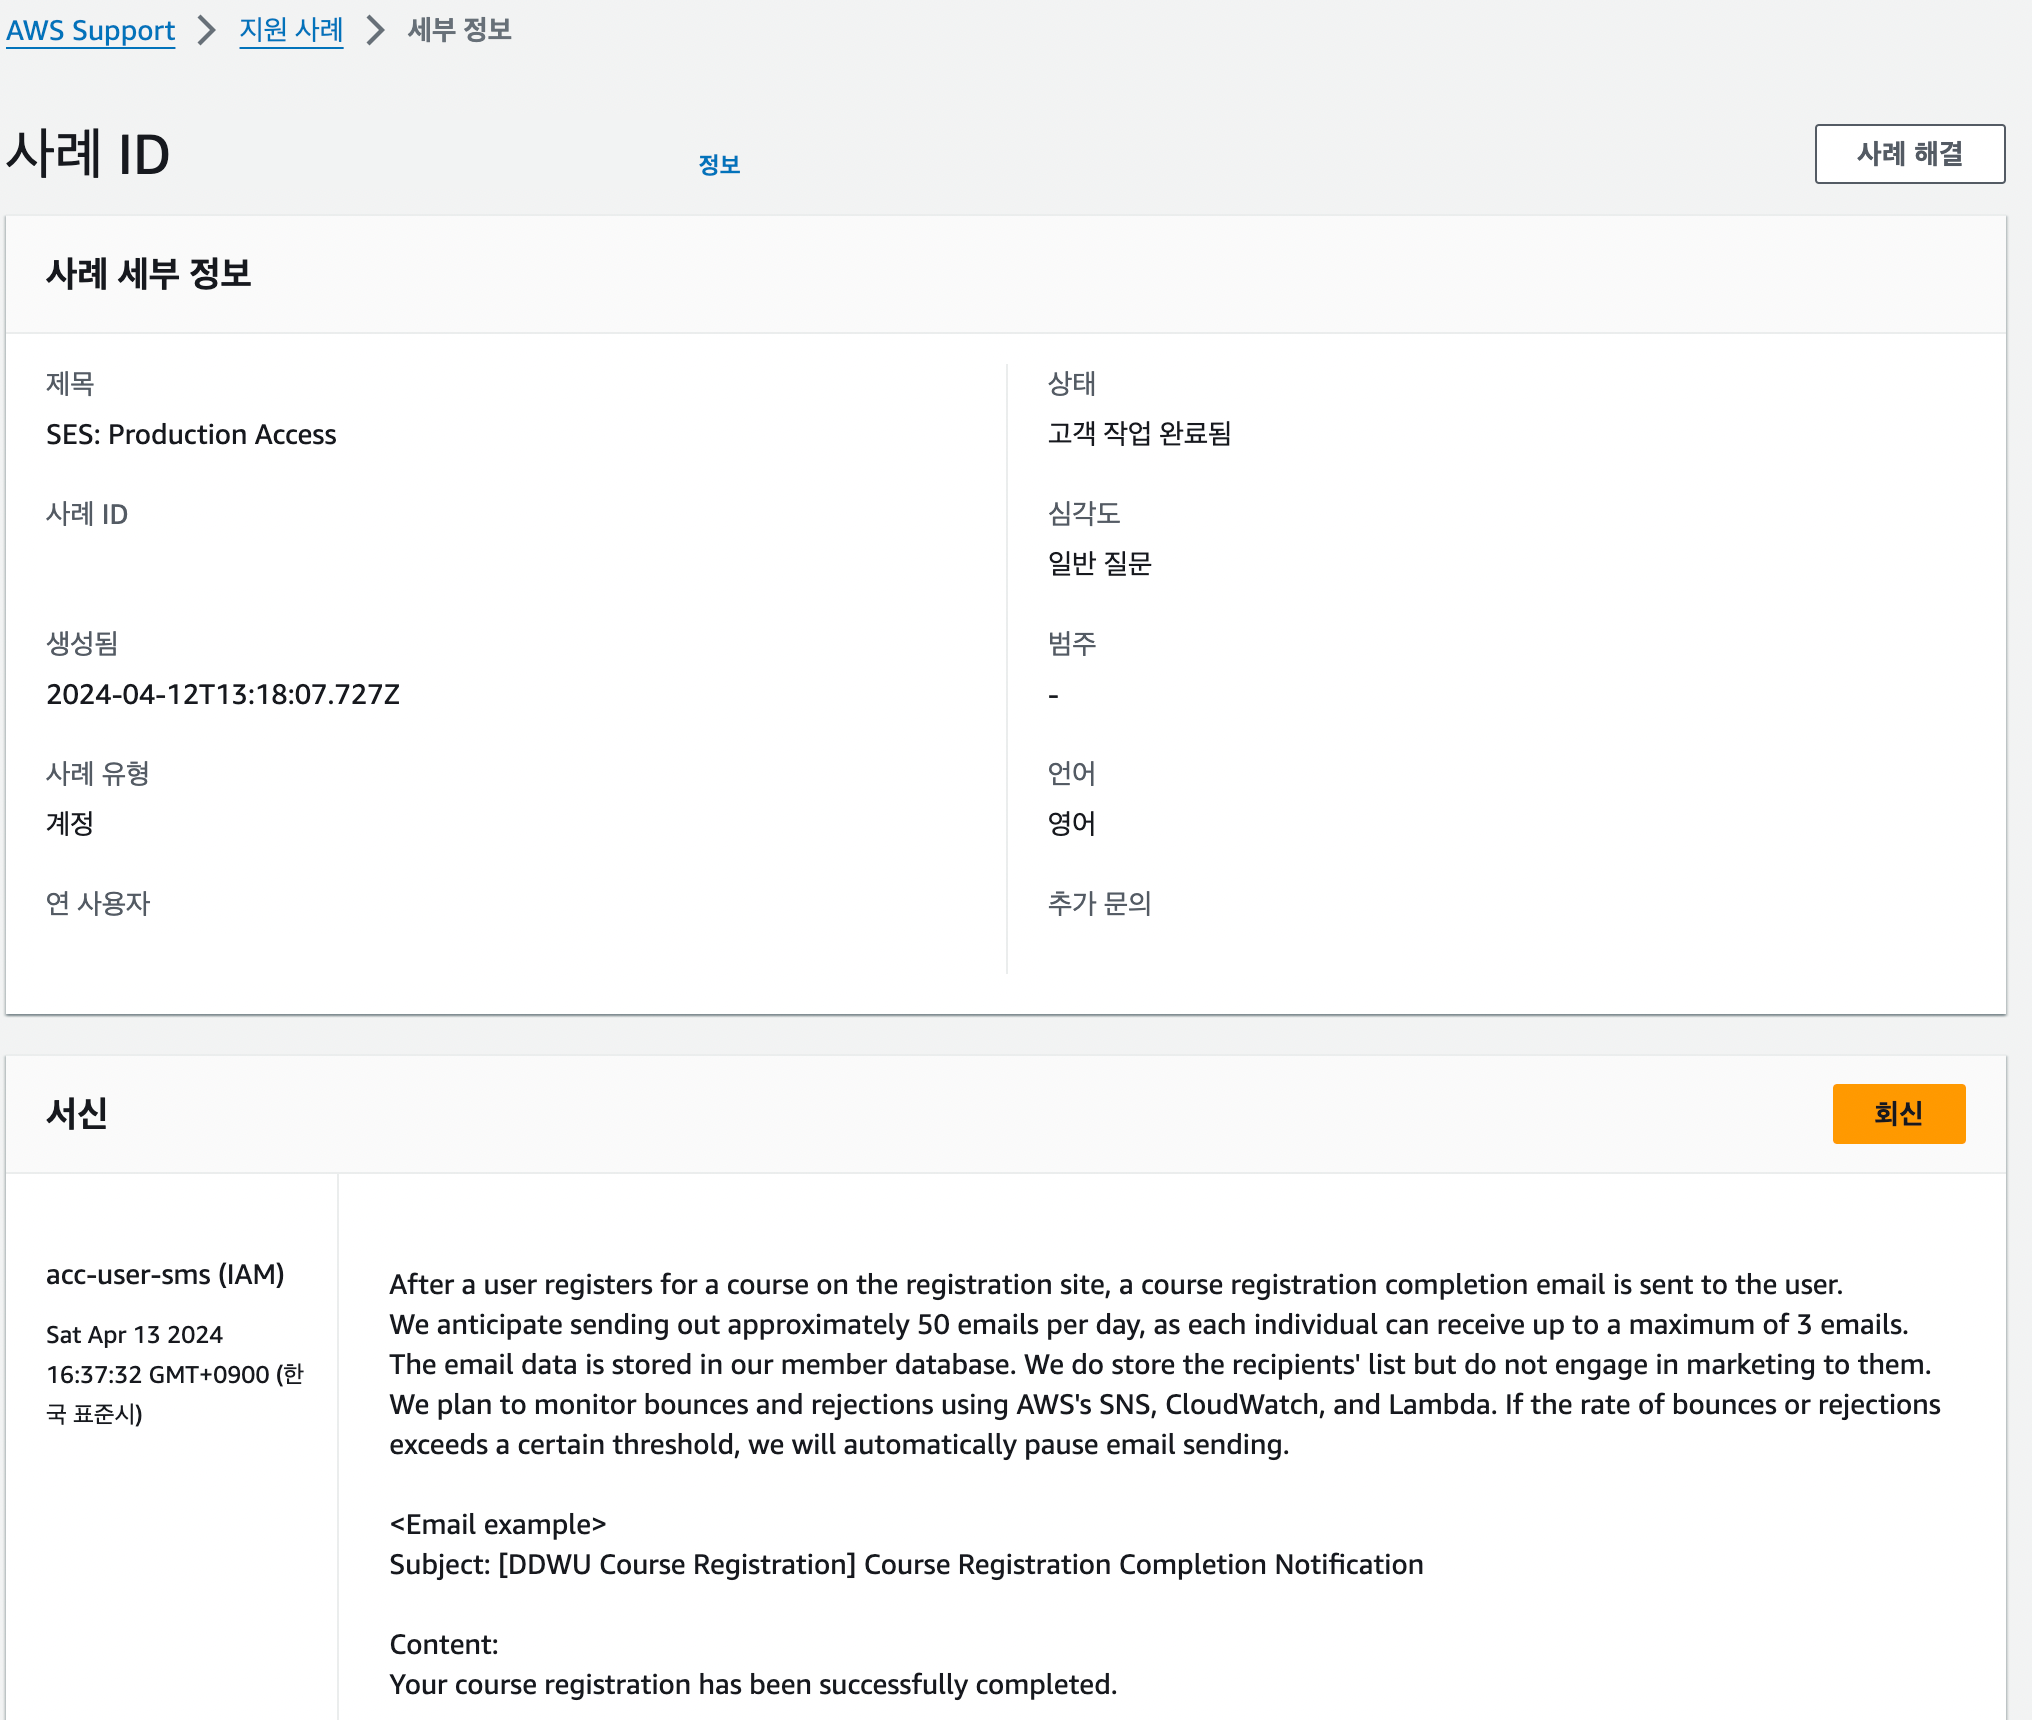Click the 사례 해결 button
This screenshot has height=1720, width=2032.
point(1910,154)
